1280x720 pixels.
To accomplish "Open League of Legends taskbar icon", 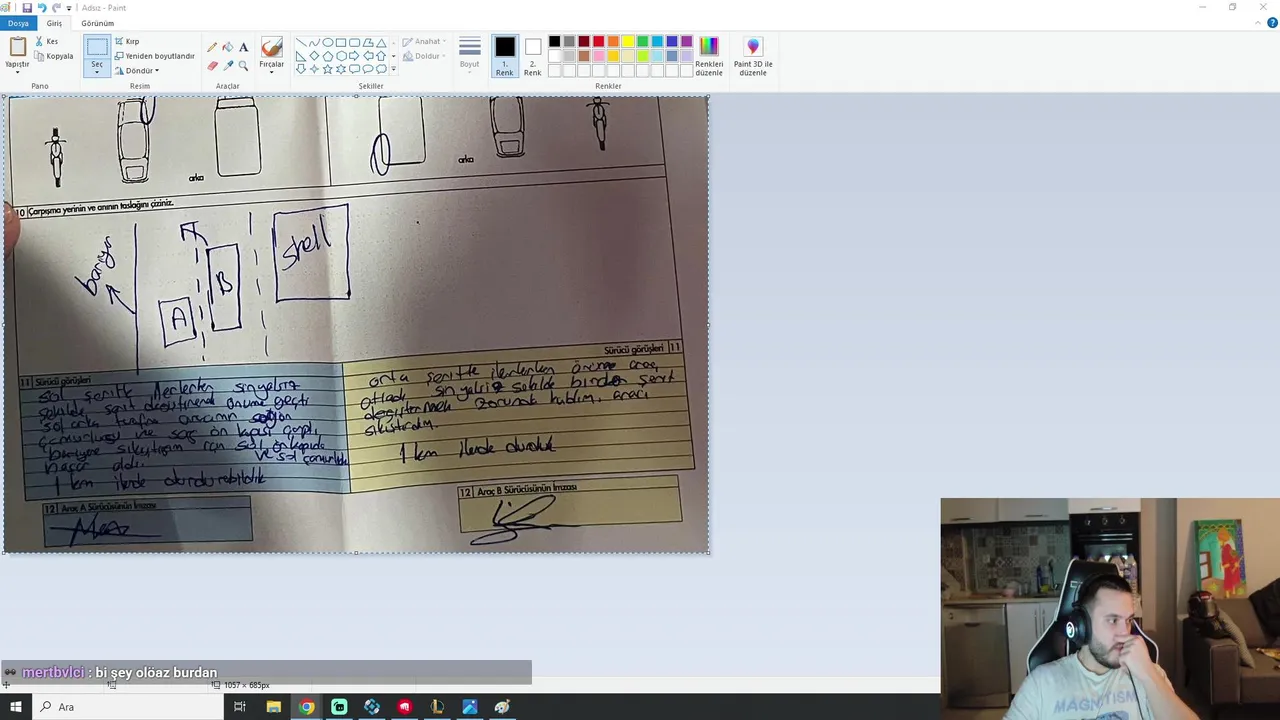I will click(437, 707).
